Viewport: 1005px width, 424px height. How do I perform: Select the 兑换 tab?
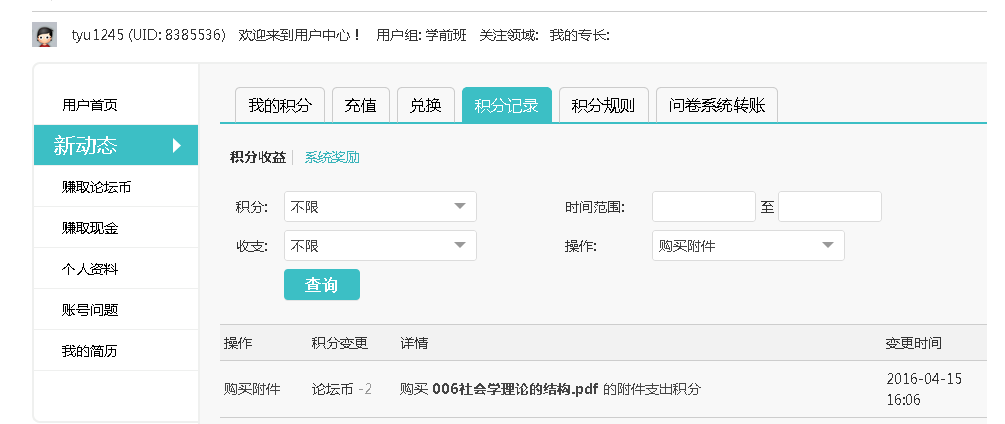pos(425,105)
